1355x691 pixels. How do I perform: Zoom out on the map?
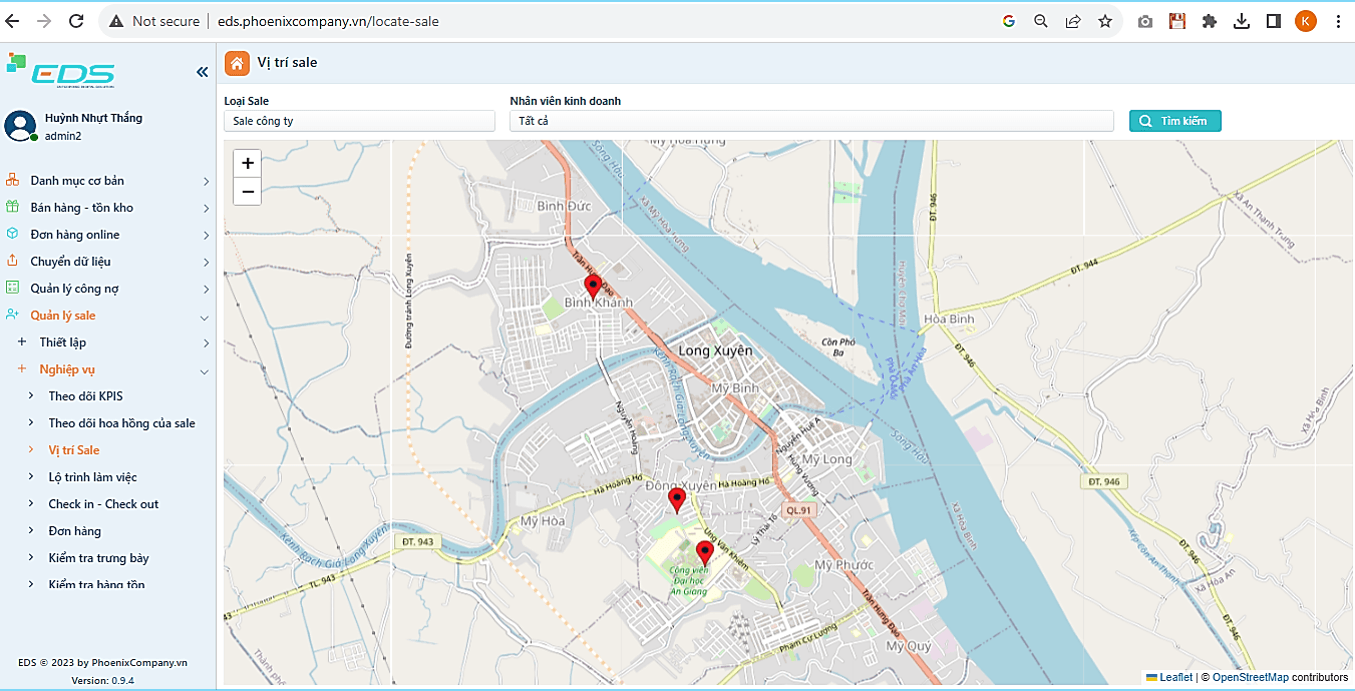tap(247, 191)
